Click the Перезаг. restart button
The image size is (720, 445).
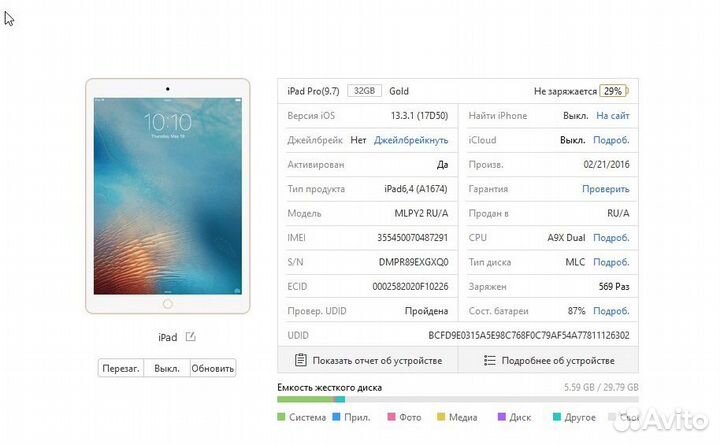pyautogui.click(x=121, y=368)
